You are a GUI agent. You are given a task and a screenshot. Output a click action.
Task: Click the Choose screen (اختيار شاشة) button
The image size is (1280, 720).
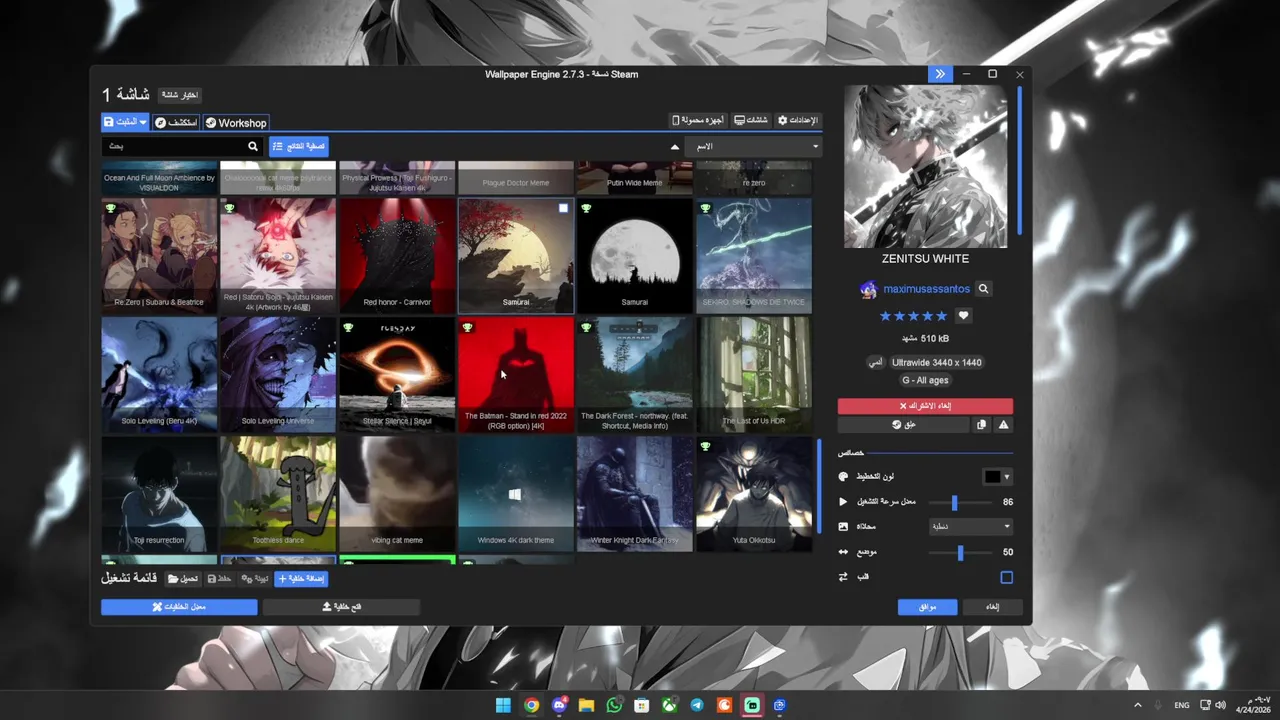pos(179,95)
